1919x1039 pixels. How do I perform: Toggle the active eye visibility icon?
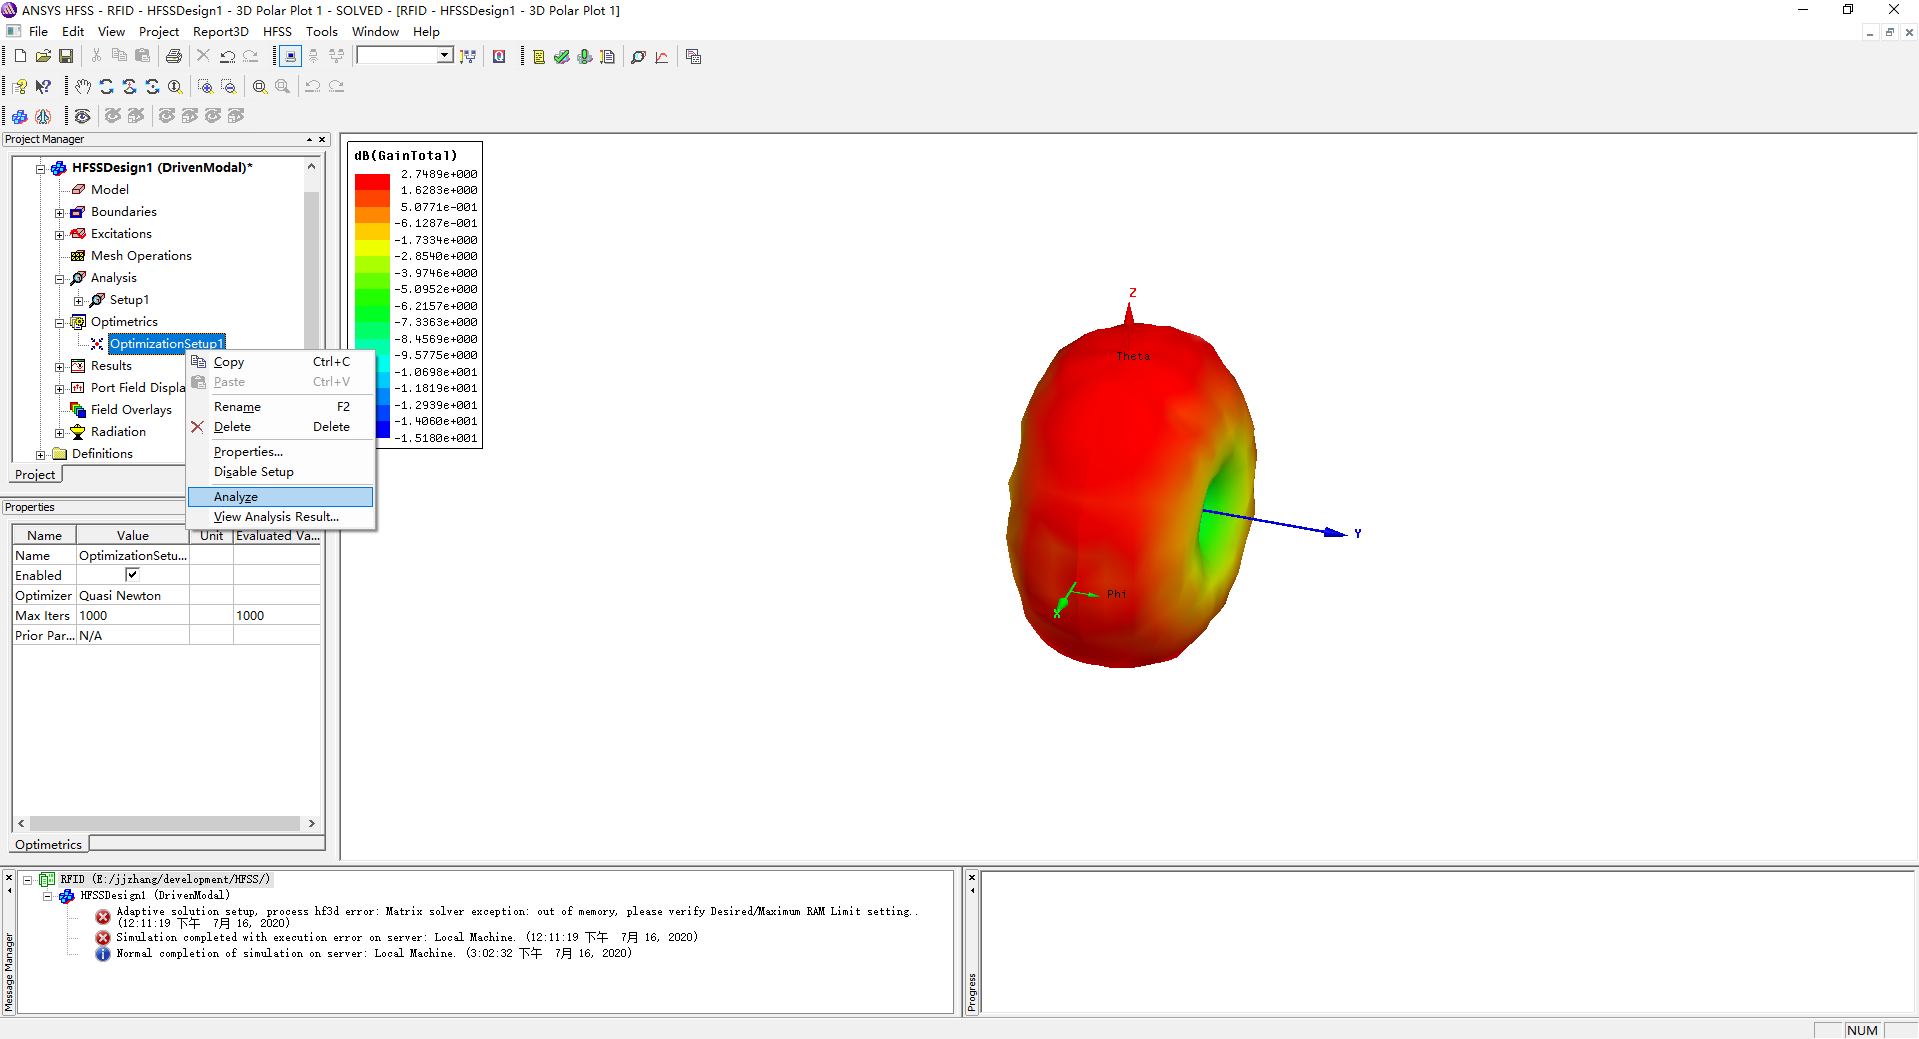(x=83, y=116)
